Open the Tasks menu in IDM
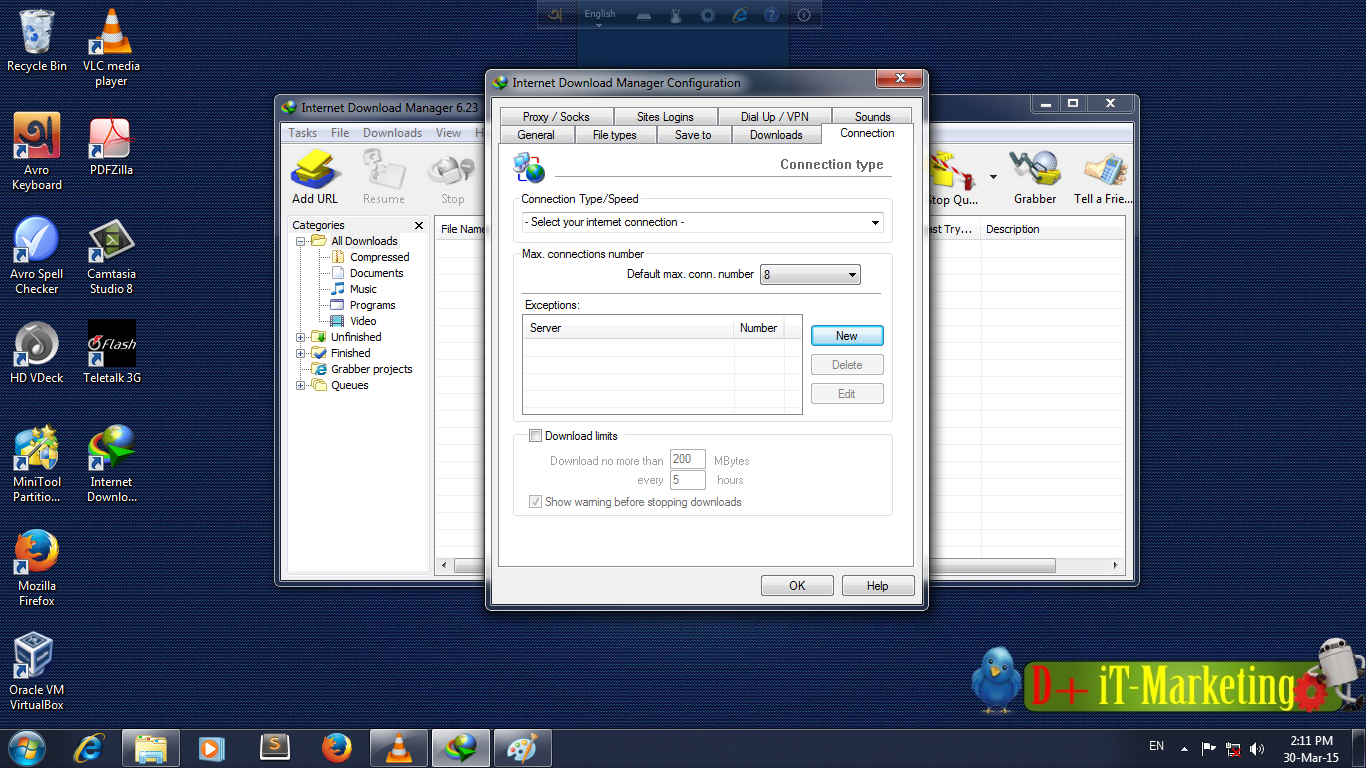 click(x=303, y=133)
